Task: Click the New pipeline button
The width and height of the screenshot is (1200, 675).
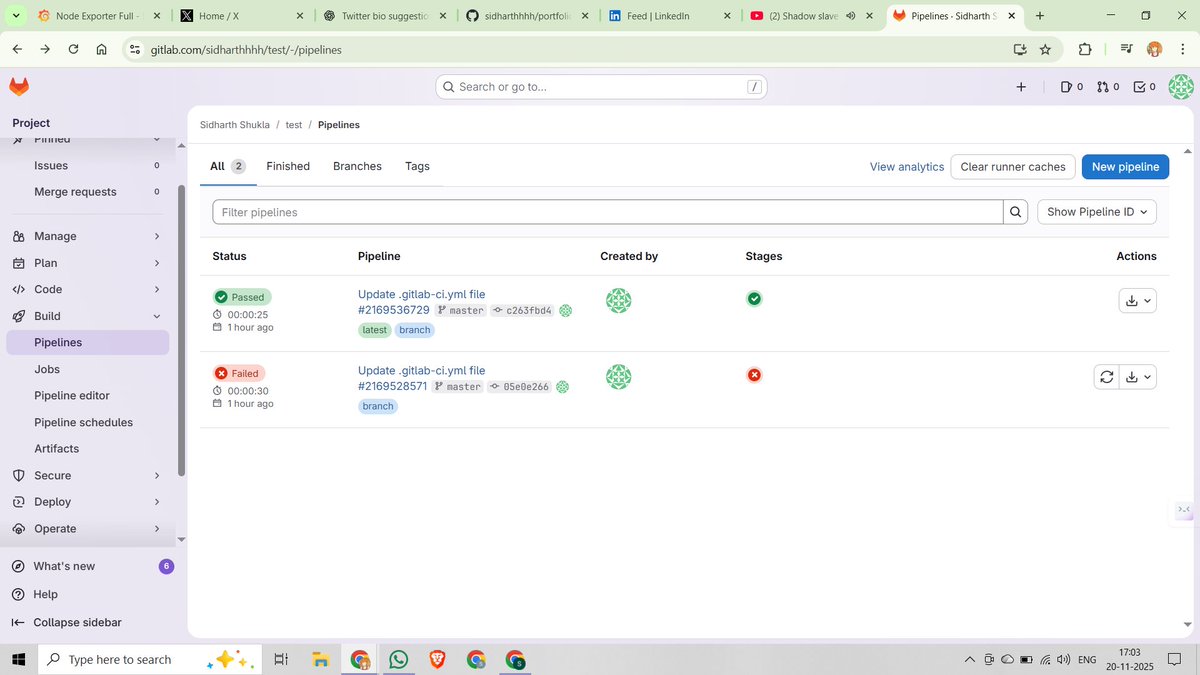Action: click(x=1124, y=166)
